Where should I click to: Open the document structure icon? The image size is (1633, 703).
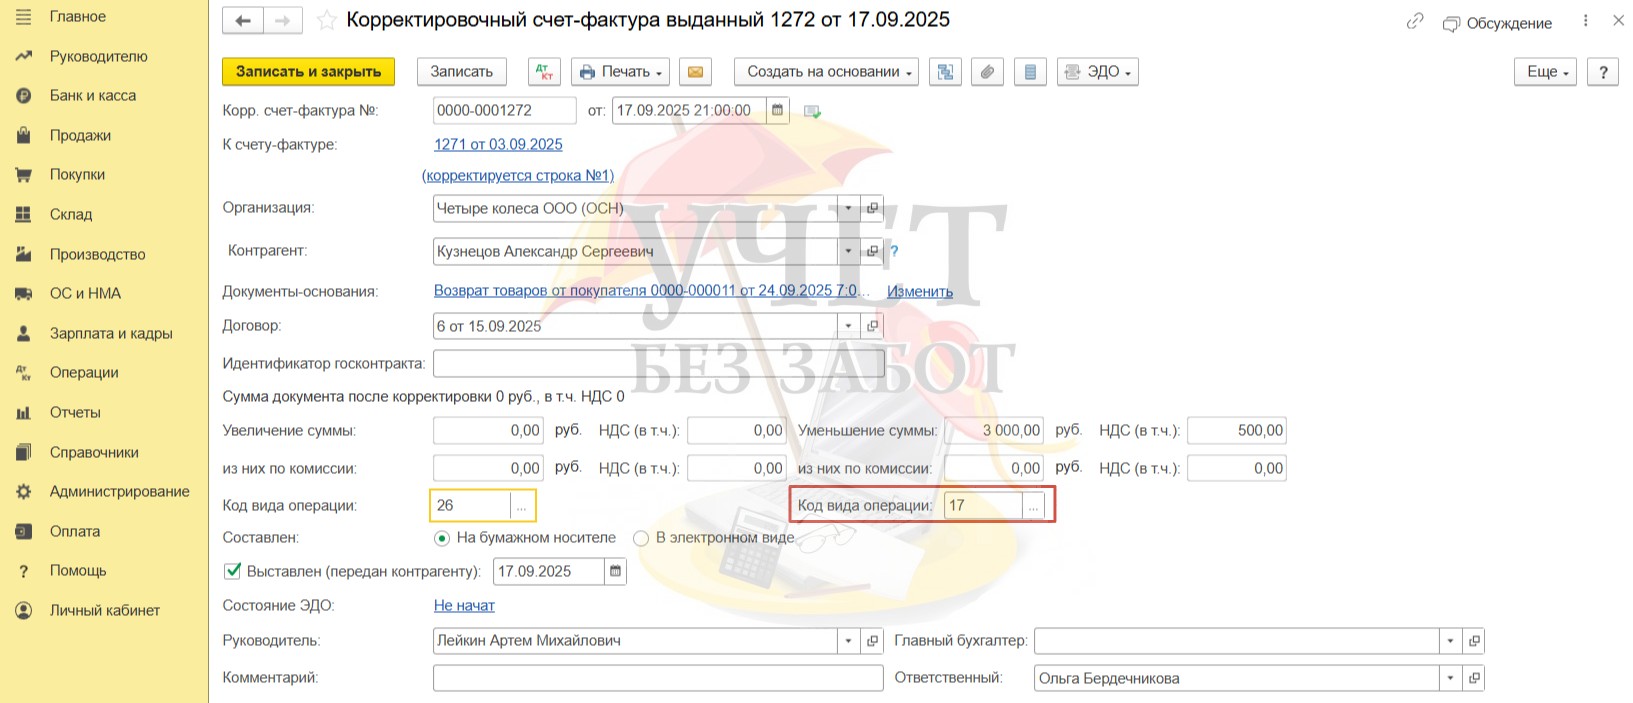945,72
